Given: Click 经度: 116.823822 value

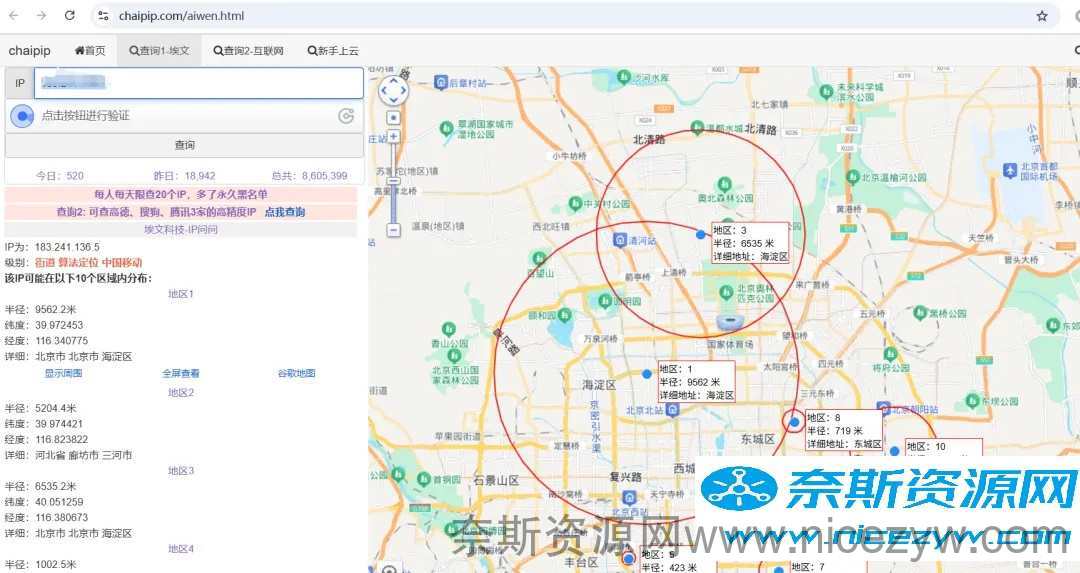Looking at the screenshot, I should click(x=46, y=439).
